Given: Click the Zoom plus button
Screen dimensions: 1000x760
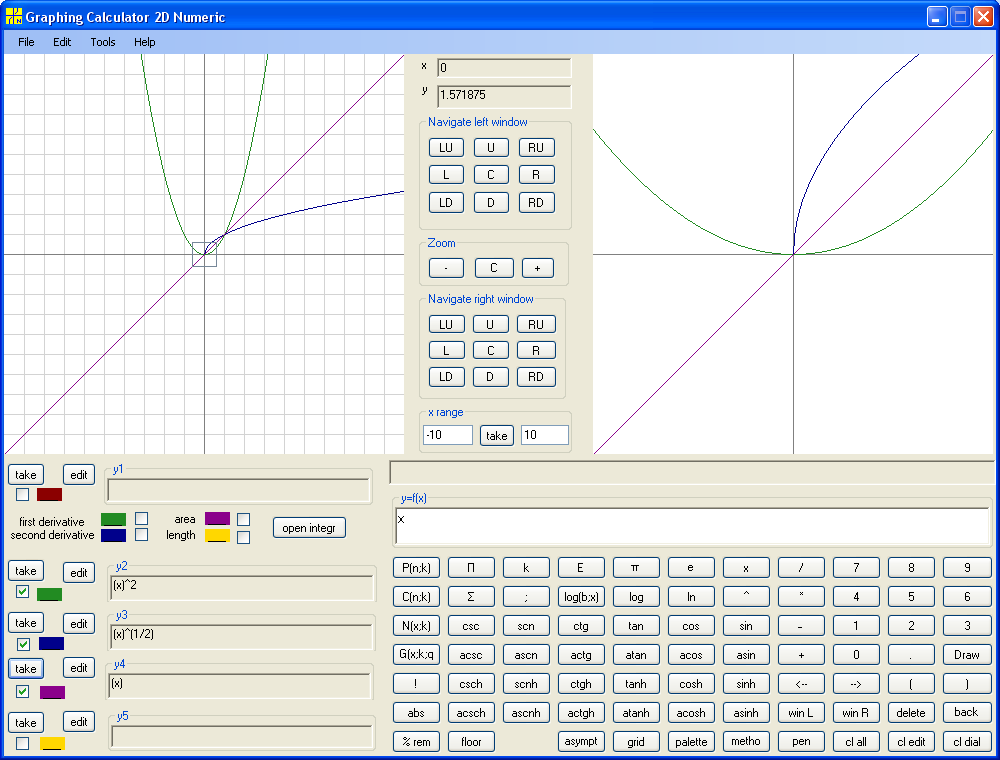Looking at the screenshot, I should click(x=538, y=268).
